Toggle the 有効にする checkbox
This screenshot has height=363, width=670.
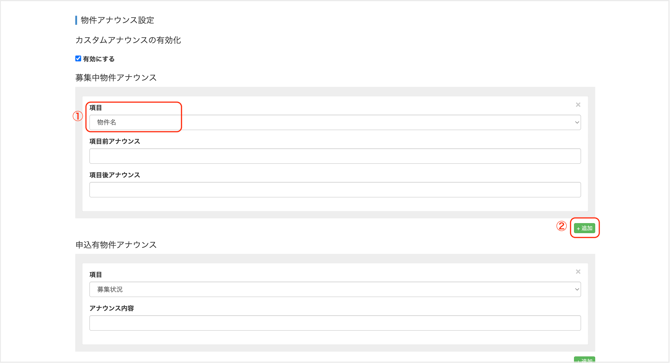click(78, 59)
